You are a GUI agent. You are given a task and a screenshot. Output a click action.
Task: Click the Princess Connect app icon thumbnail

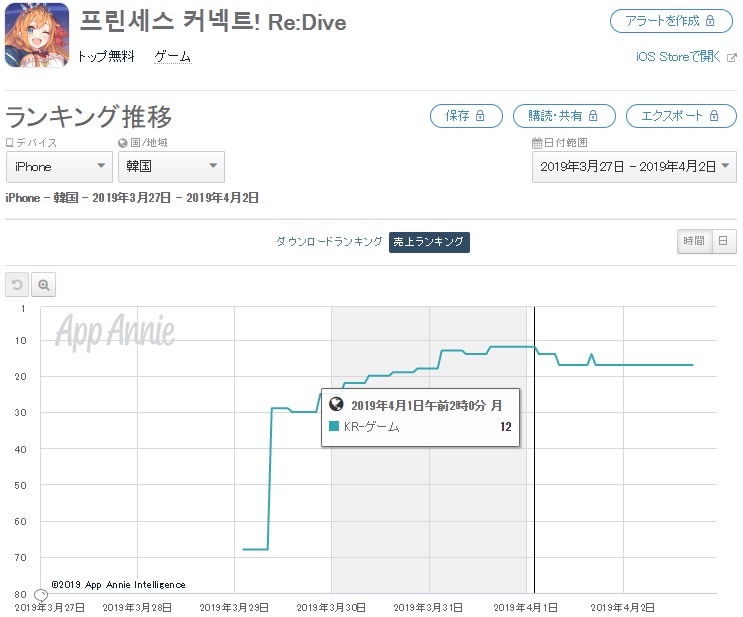click(37, 35)
